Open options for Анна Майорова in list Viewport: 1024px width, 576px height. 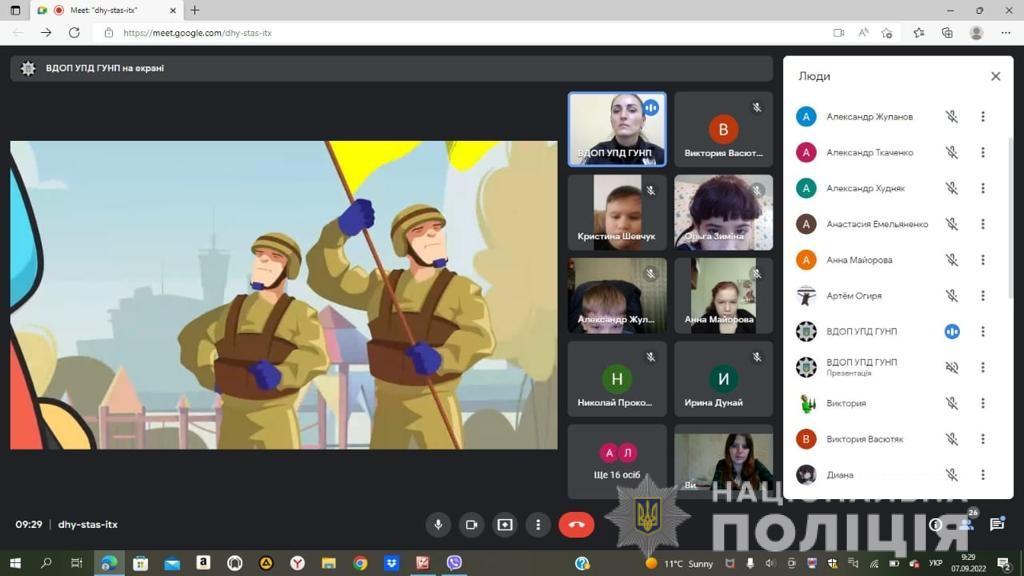pos(982,260)
